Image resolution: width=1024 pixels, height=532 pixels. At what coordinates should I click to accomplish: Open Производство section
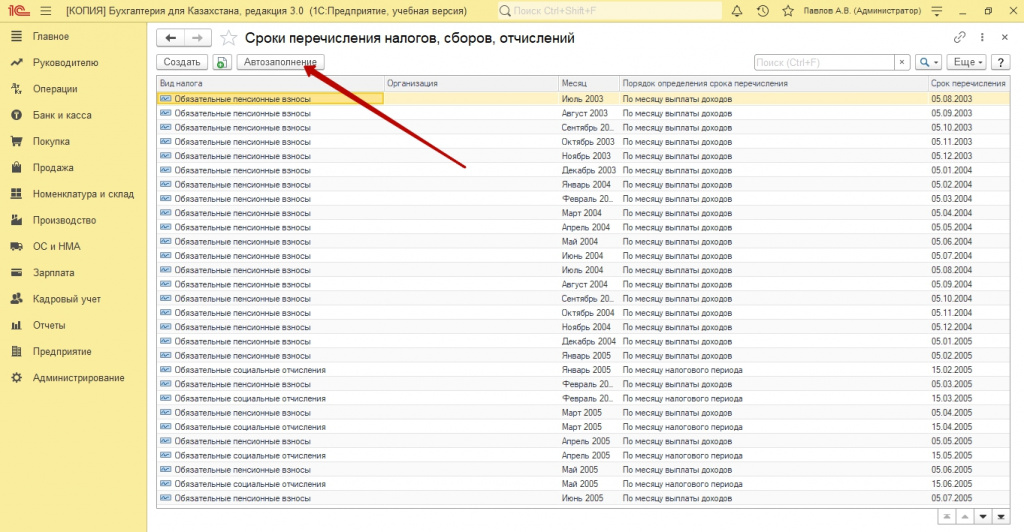point(64,220)
